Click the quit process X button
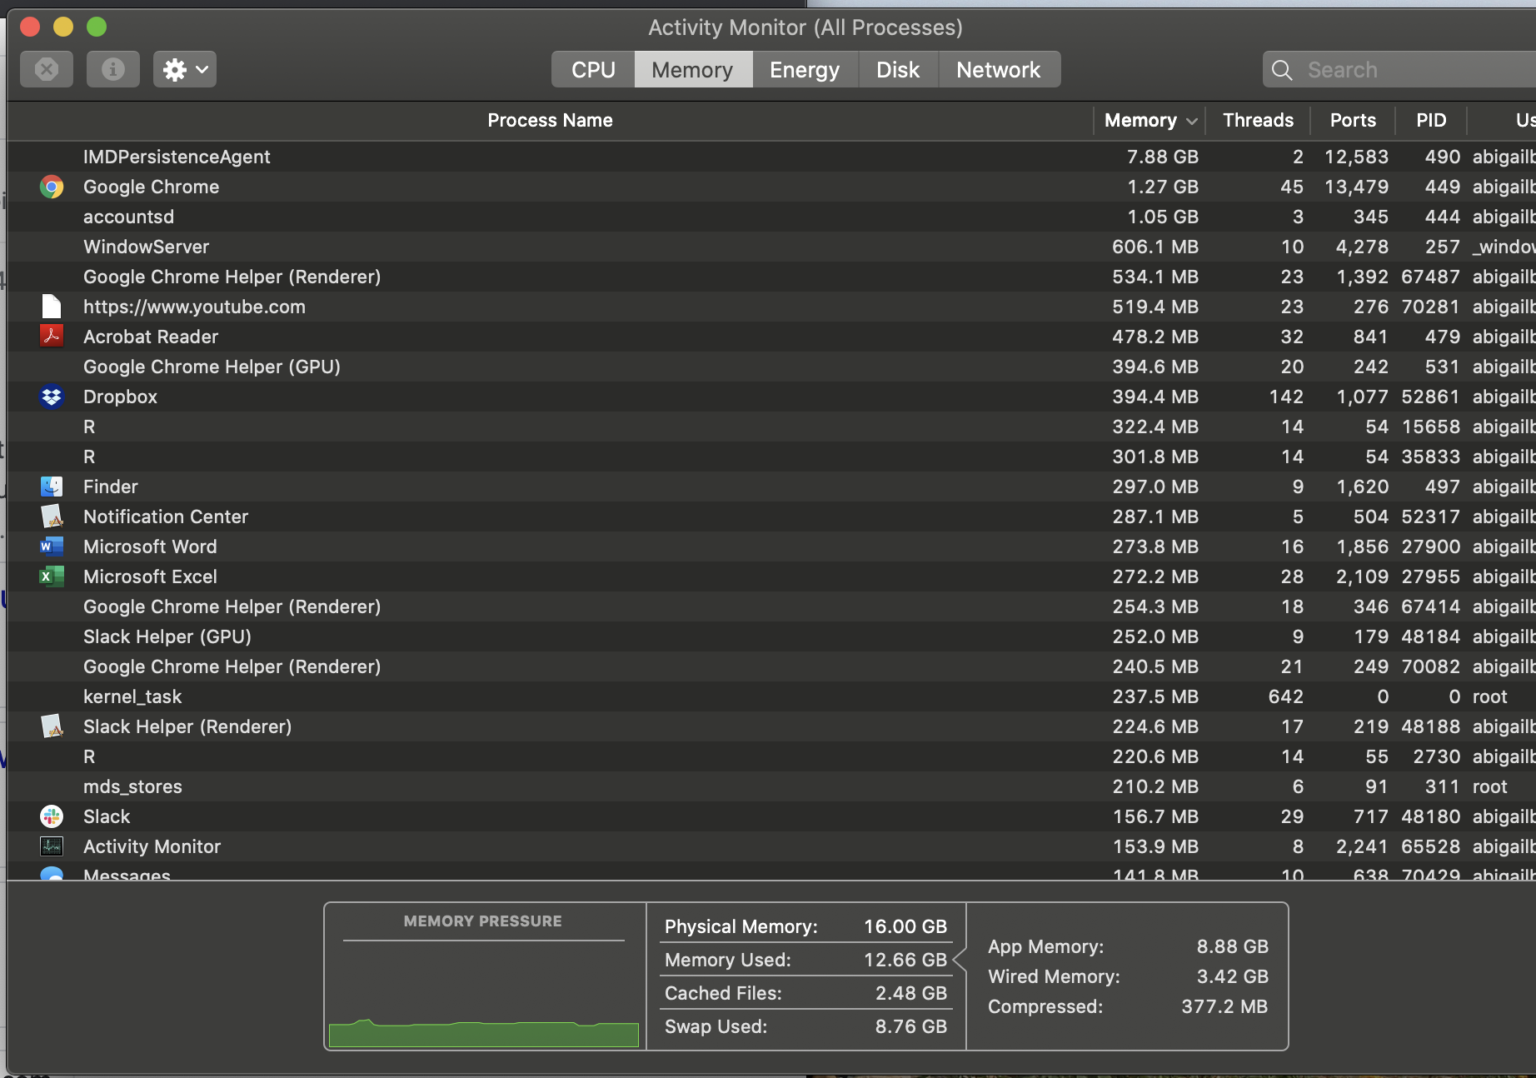 click(46, 69)
